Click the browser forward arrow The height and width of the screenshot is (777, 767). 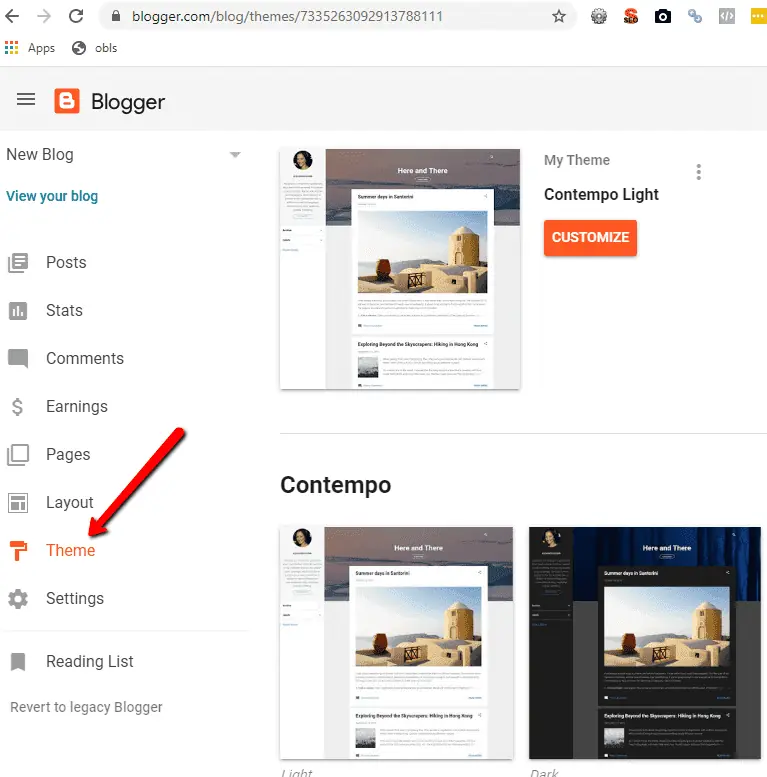[44, 16]
